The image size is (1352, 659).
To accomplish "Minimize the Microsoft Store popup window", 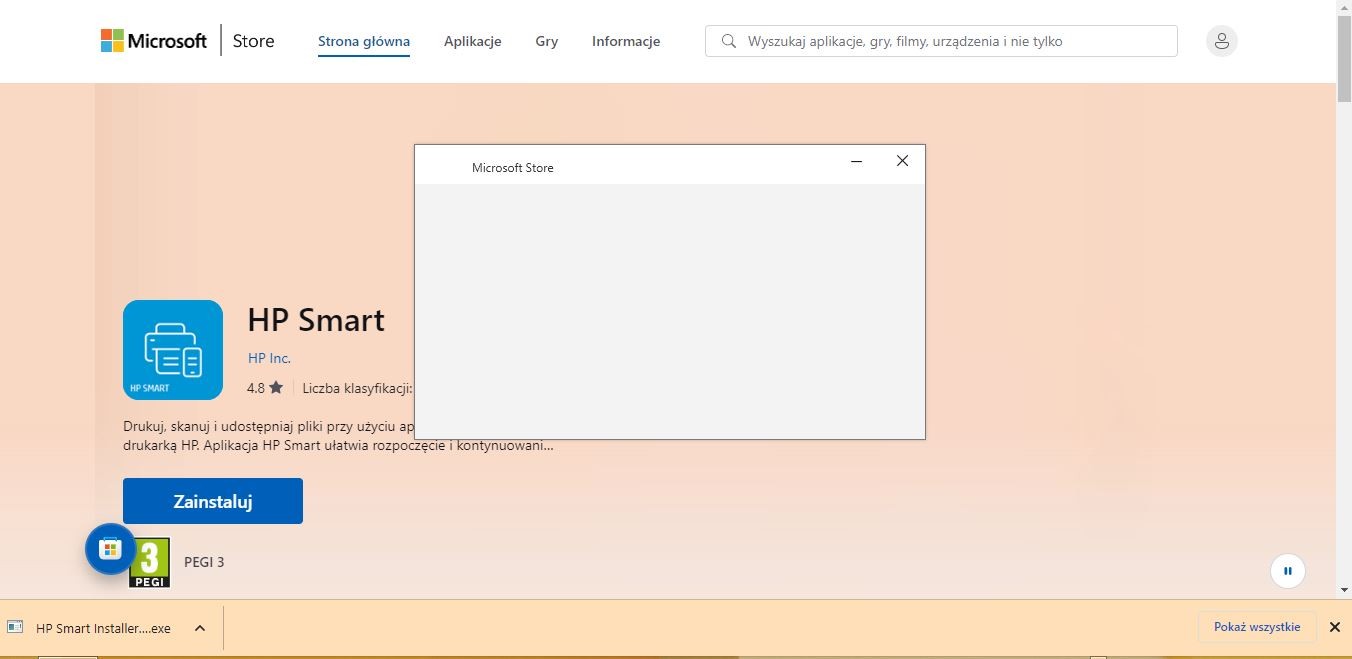I will (x=856, y=161).
